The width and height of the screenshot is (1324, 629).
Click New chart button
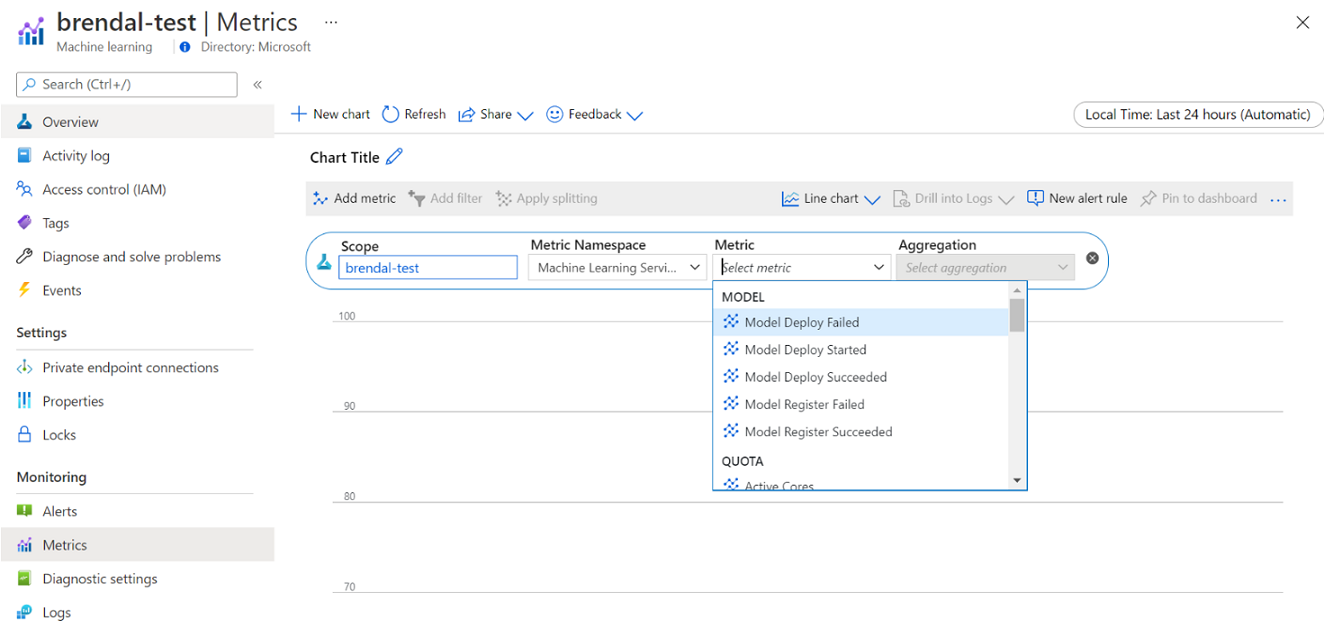pyautogui.click(x=330, y=114)
